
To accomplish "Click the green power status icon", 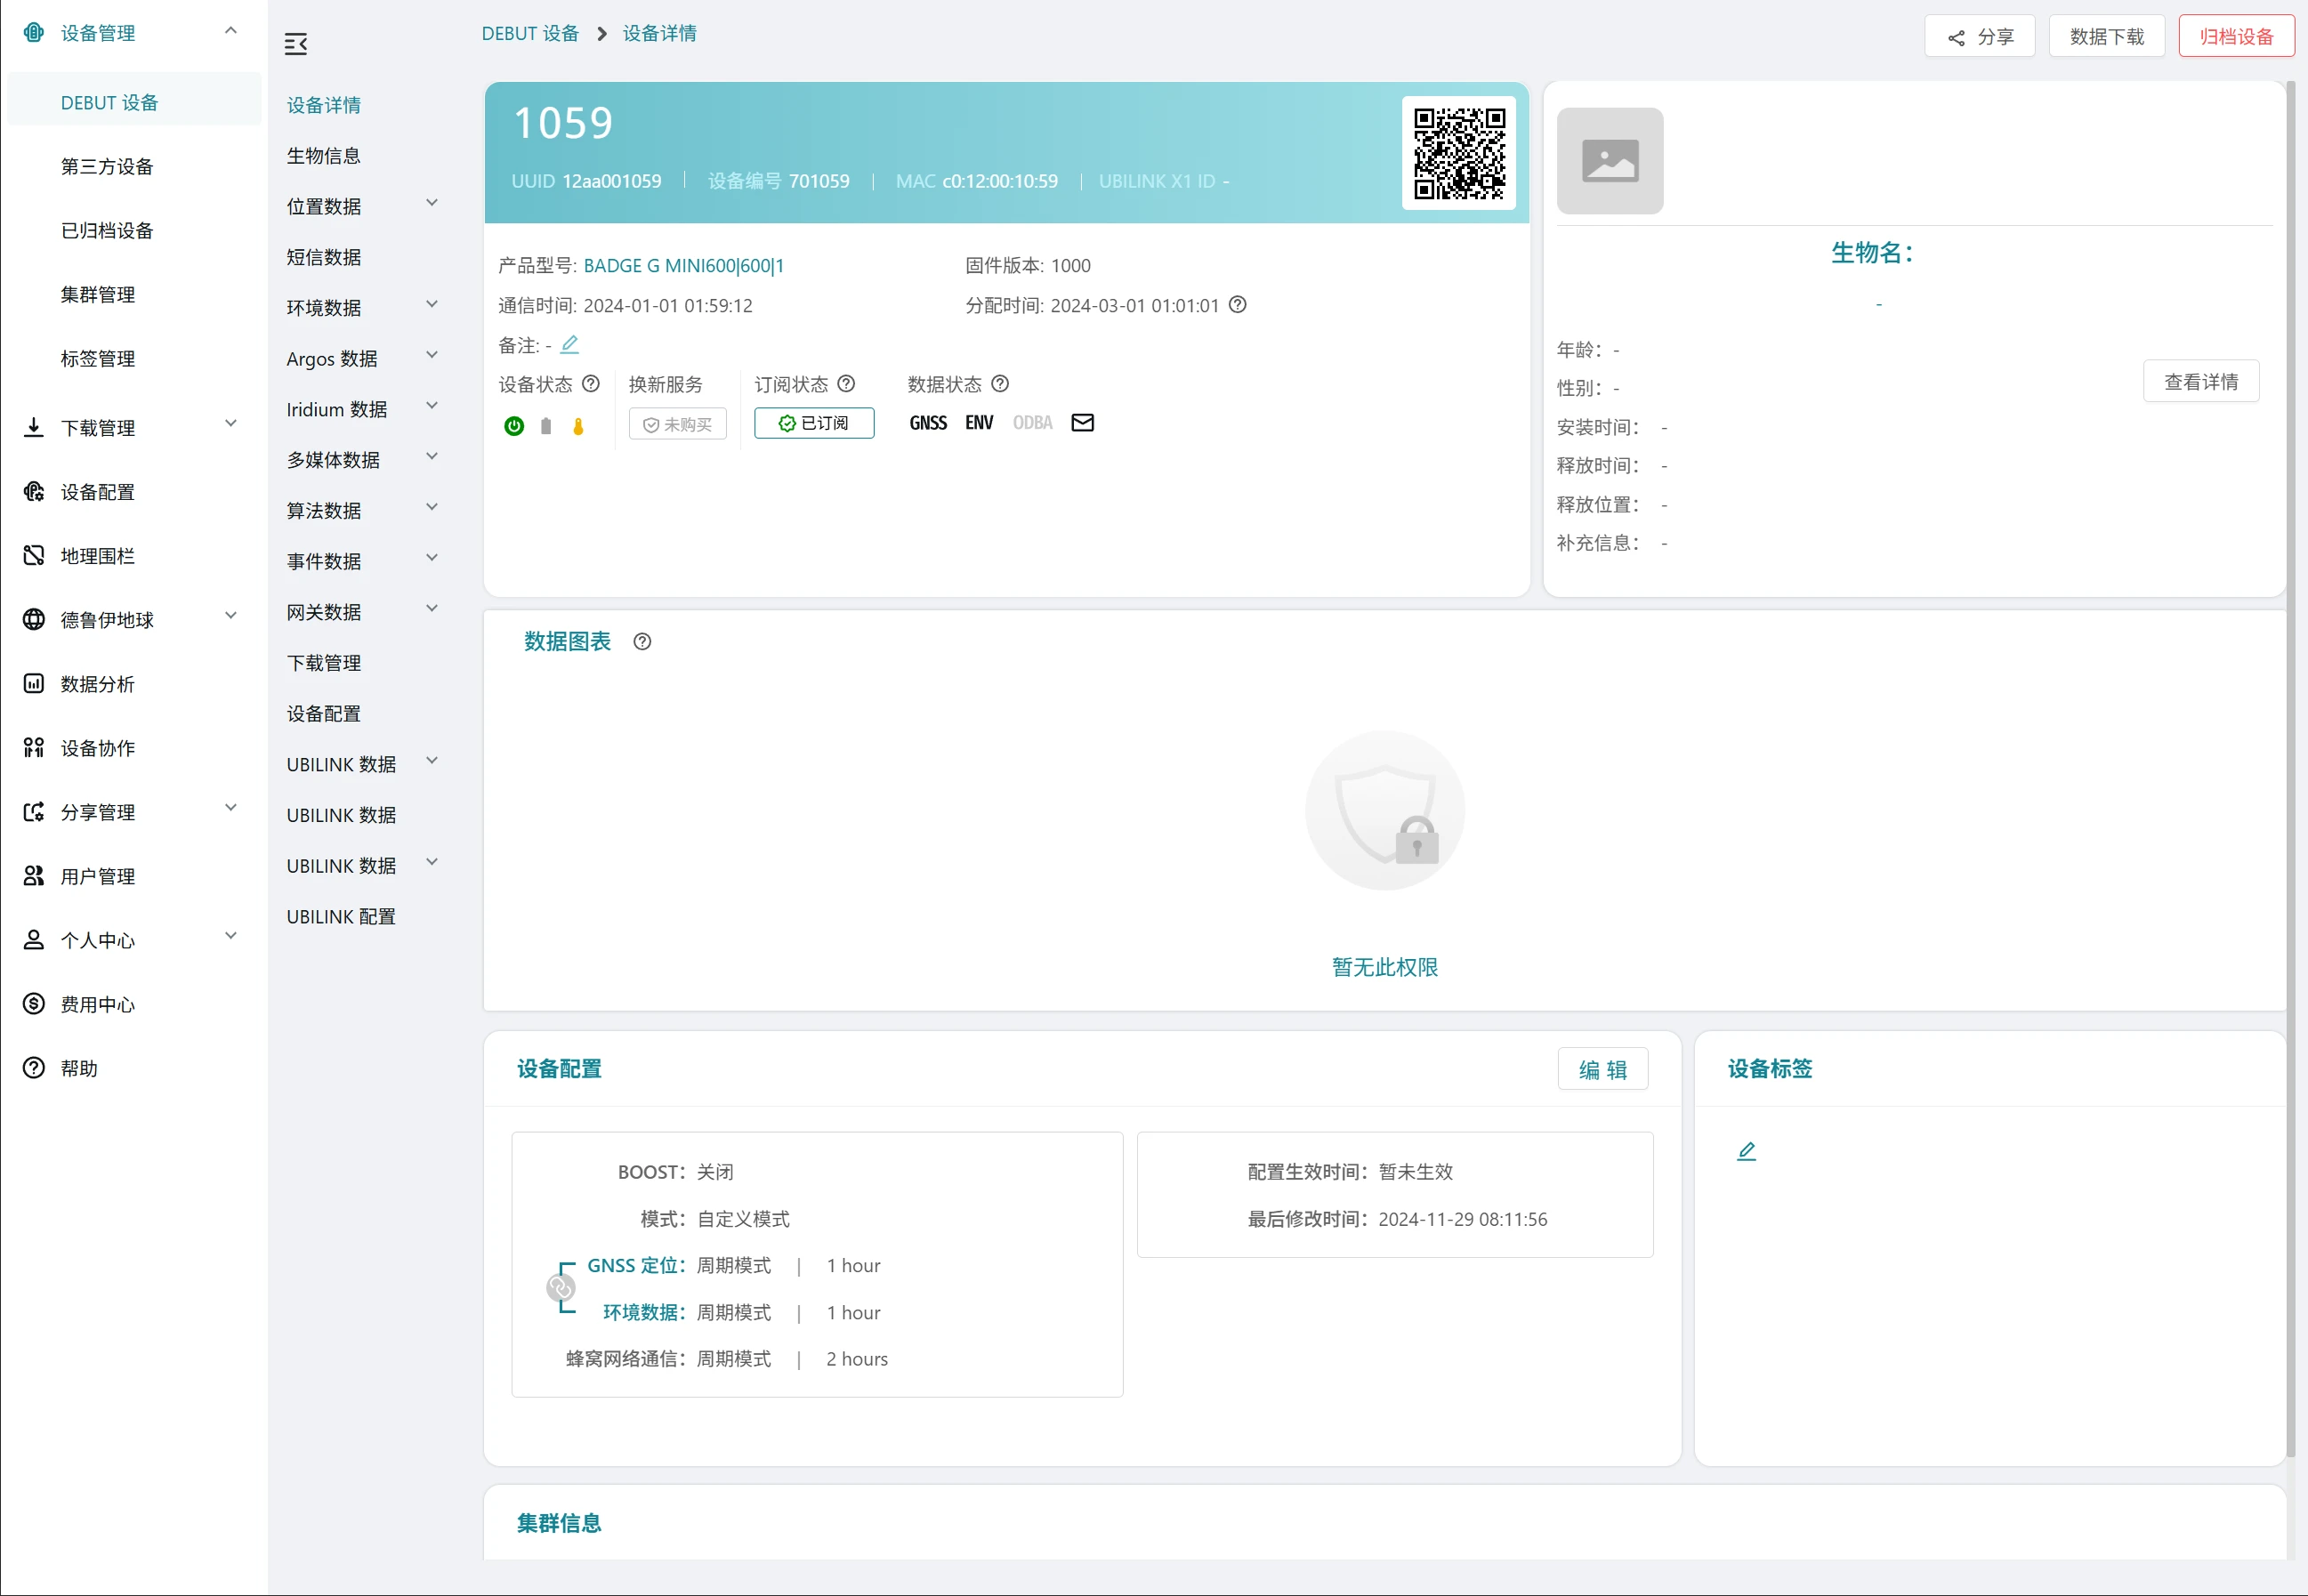I will [514, 426].
